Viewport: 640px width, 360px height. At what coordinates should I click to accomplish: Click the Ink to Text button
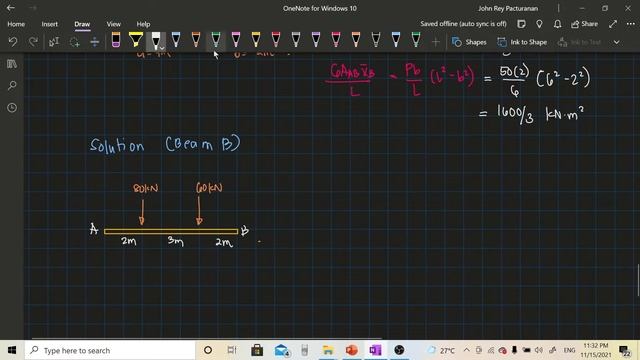[580, 42]
